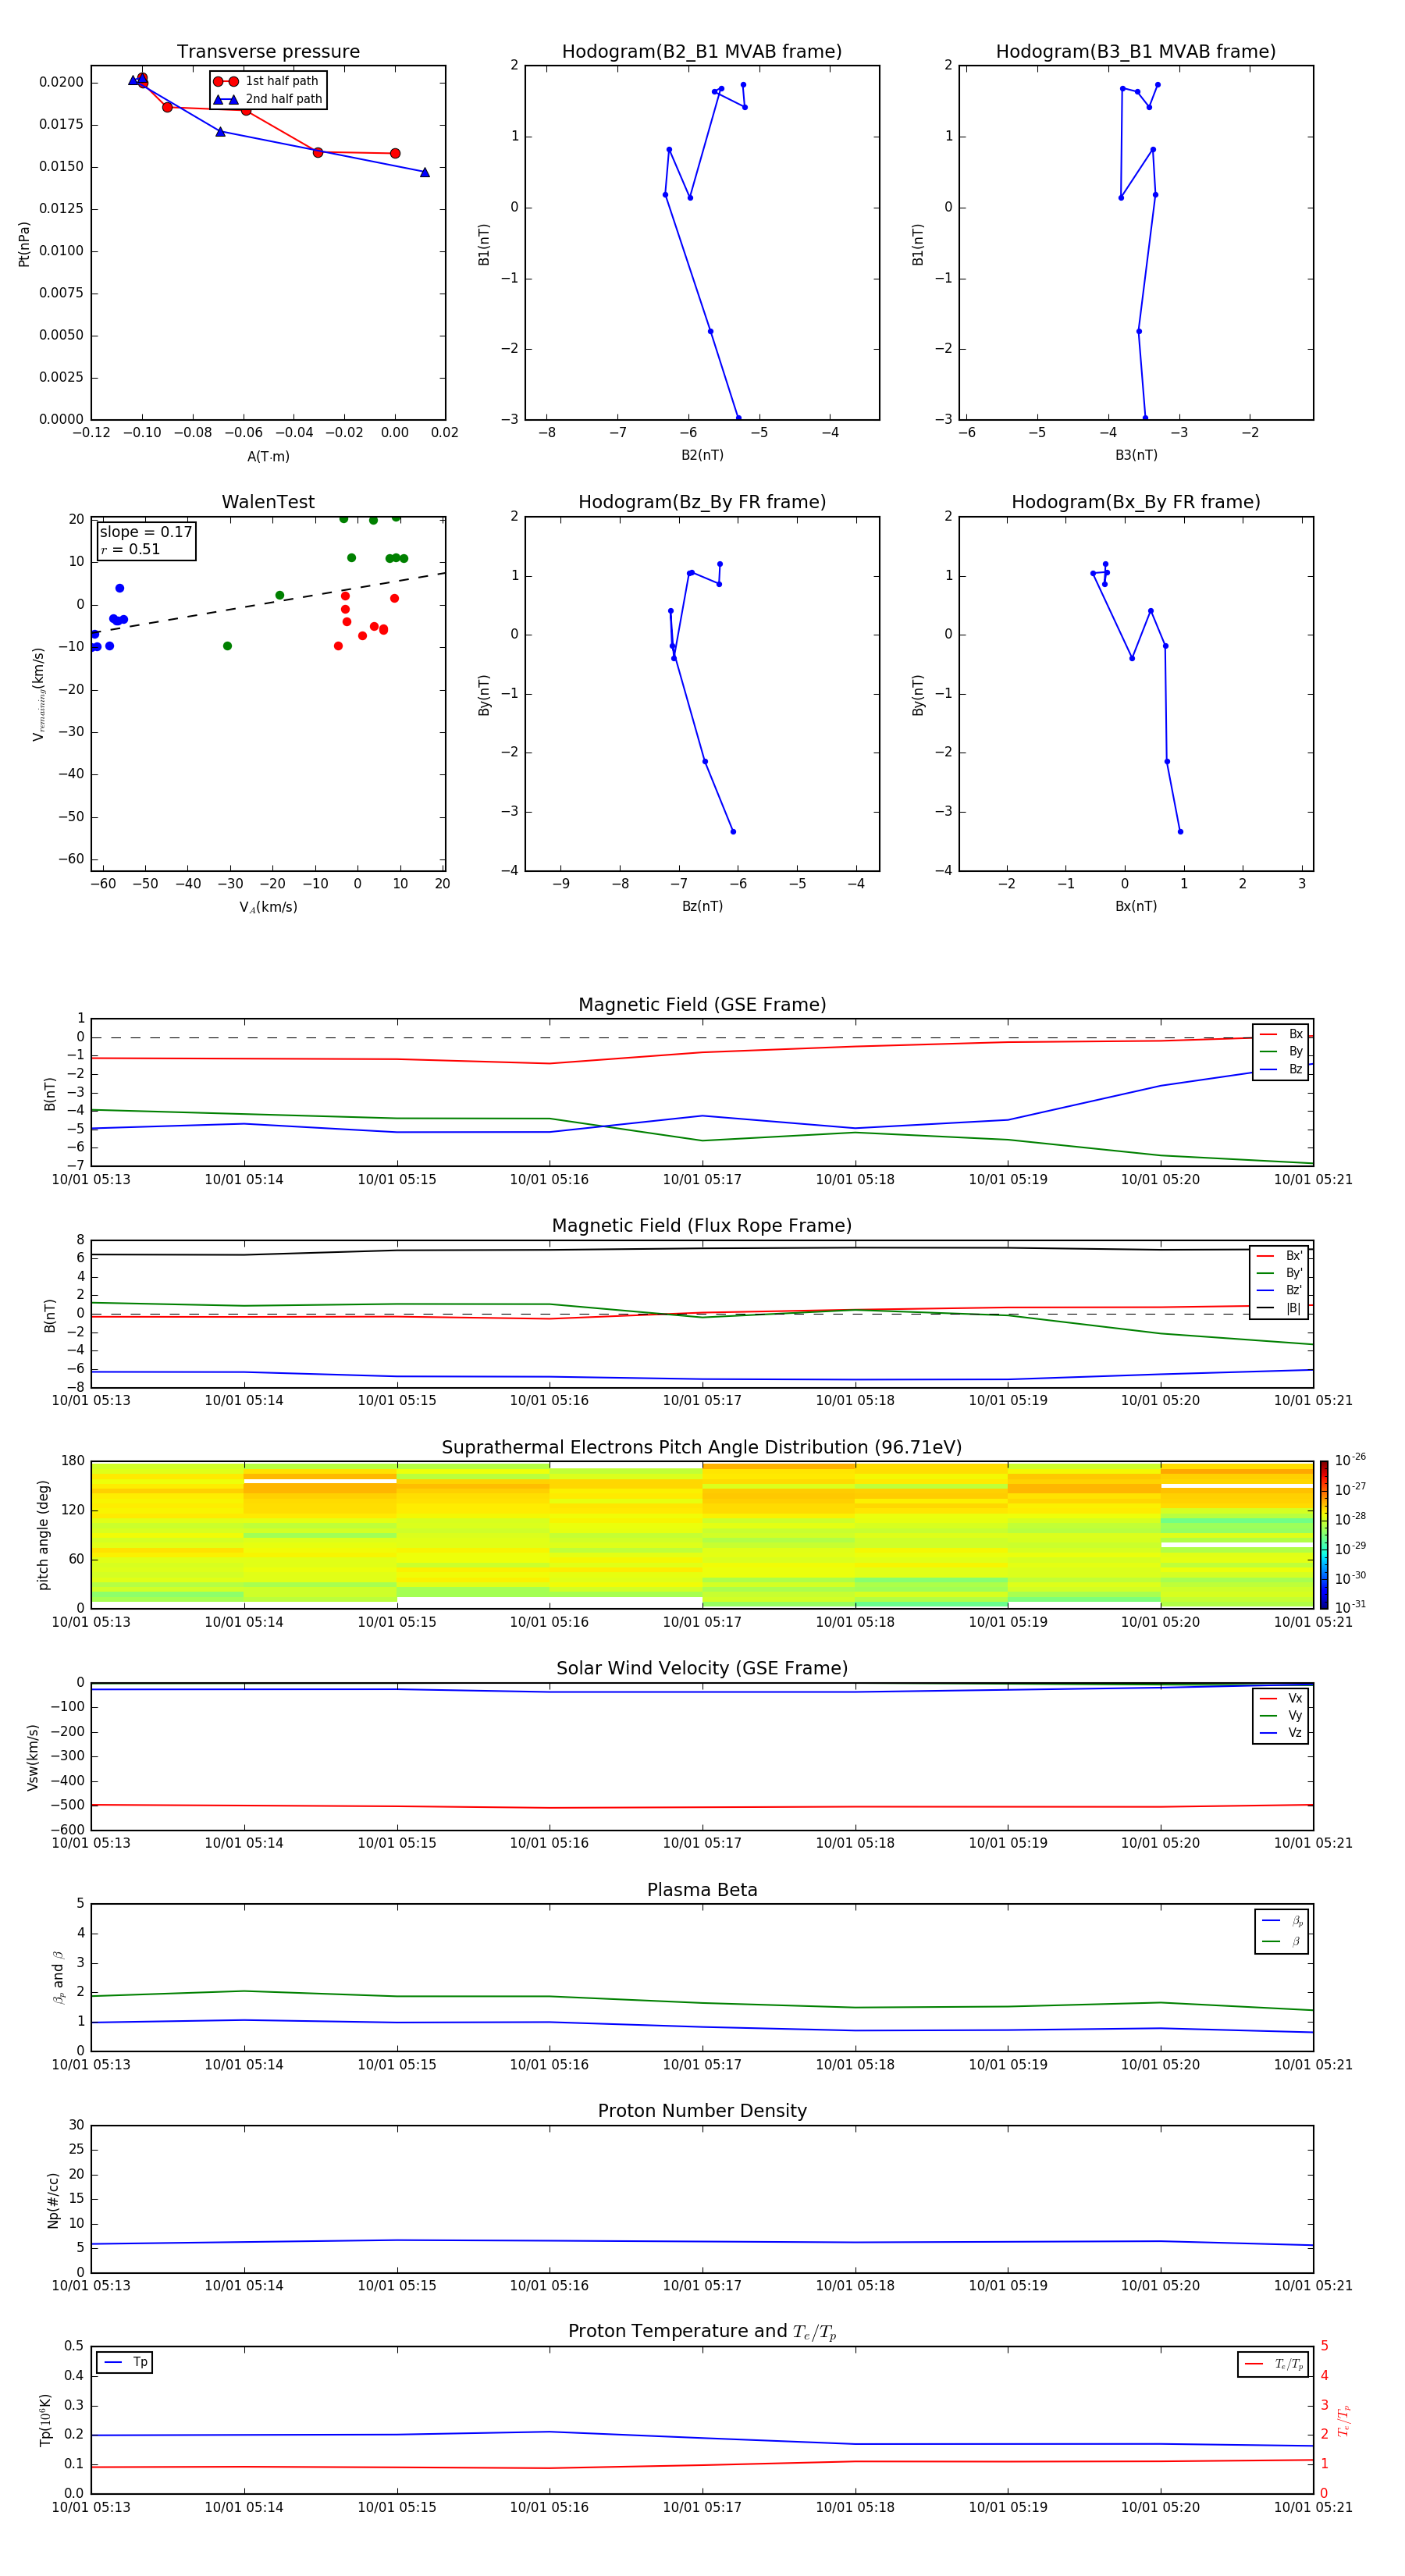Click the pitch angle color scale bar
Viewport: 1405px width, 2576px height.
(x=1323, y=1534)
